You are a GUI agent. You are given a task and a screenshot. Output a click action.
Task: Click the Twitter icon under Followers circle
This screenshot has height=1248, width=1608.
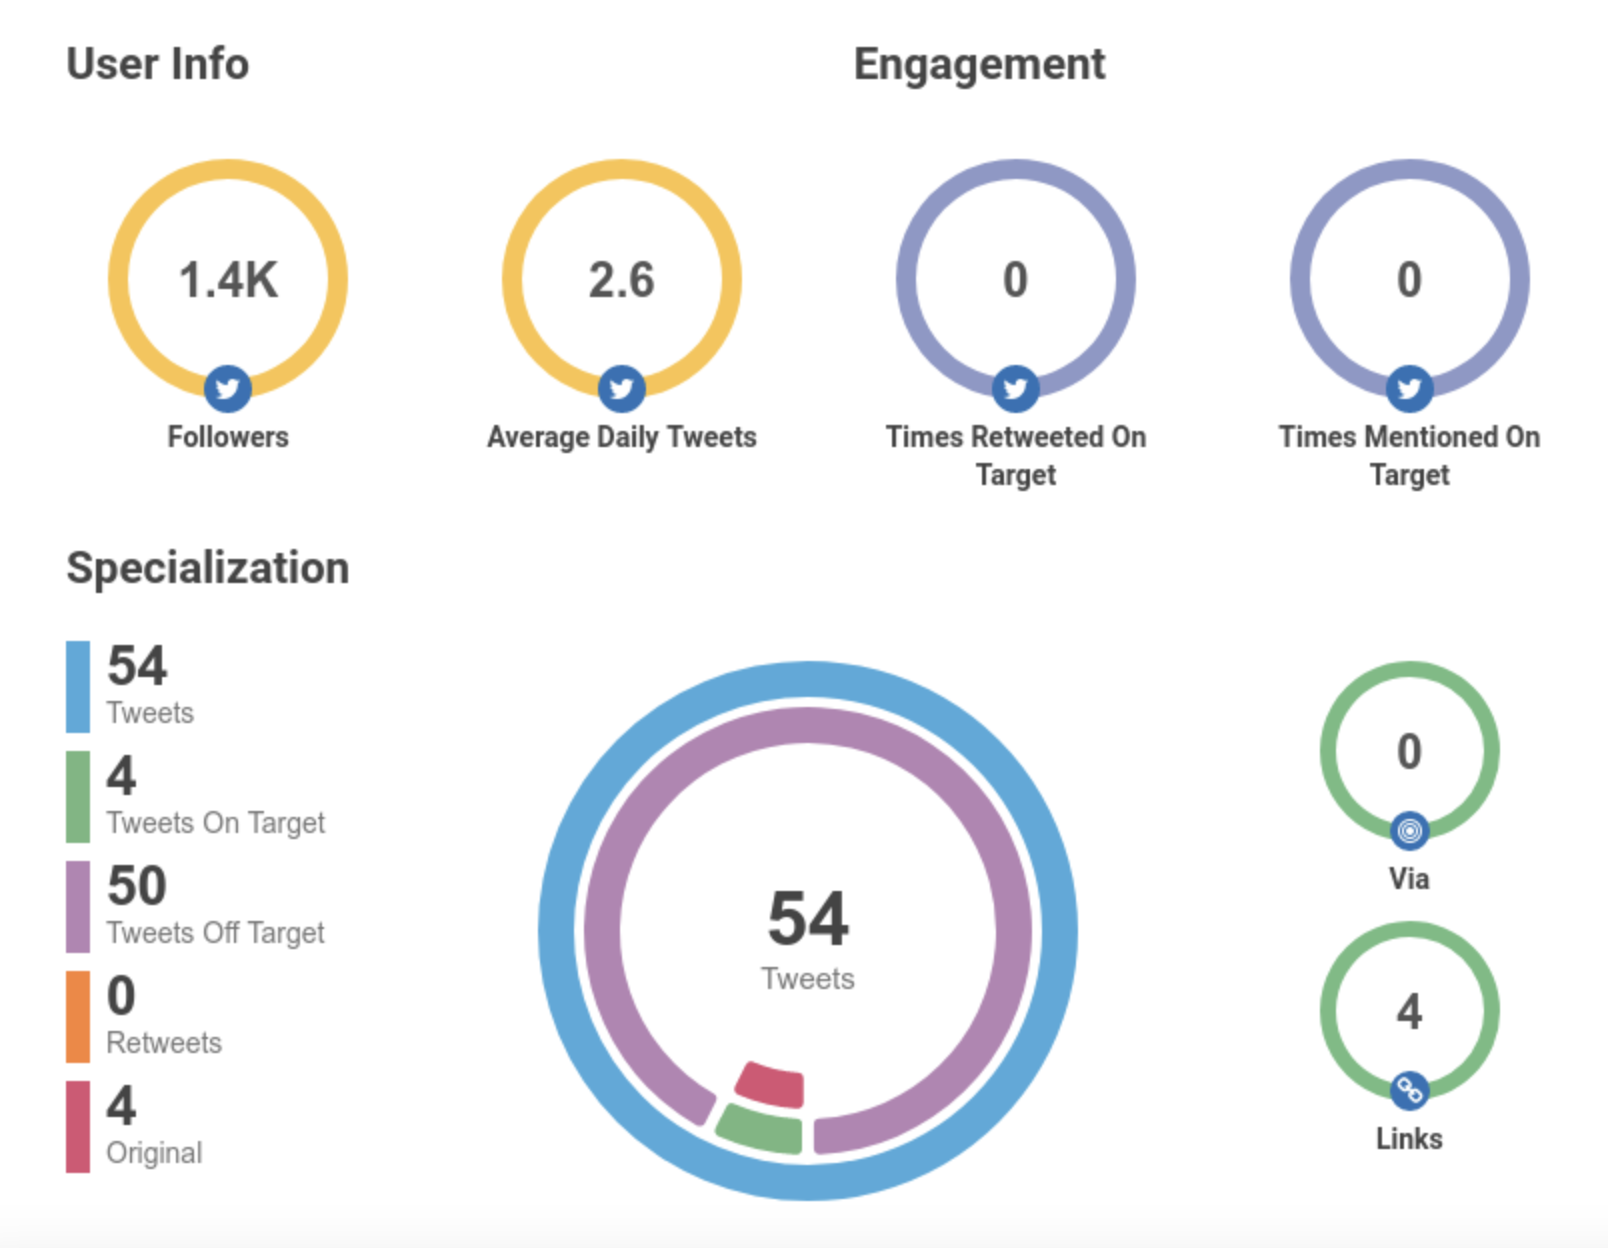tap(228, 388)
